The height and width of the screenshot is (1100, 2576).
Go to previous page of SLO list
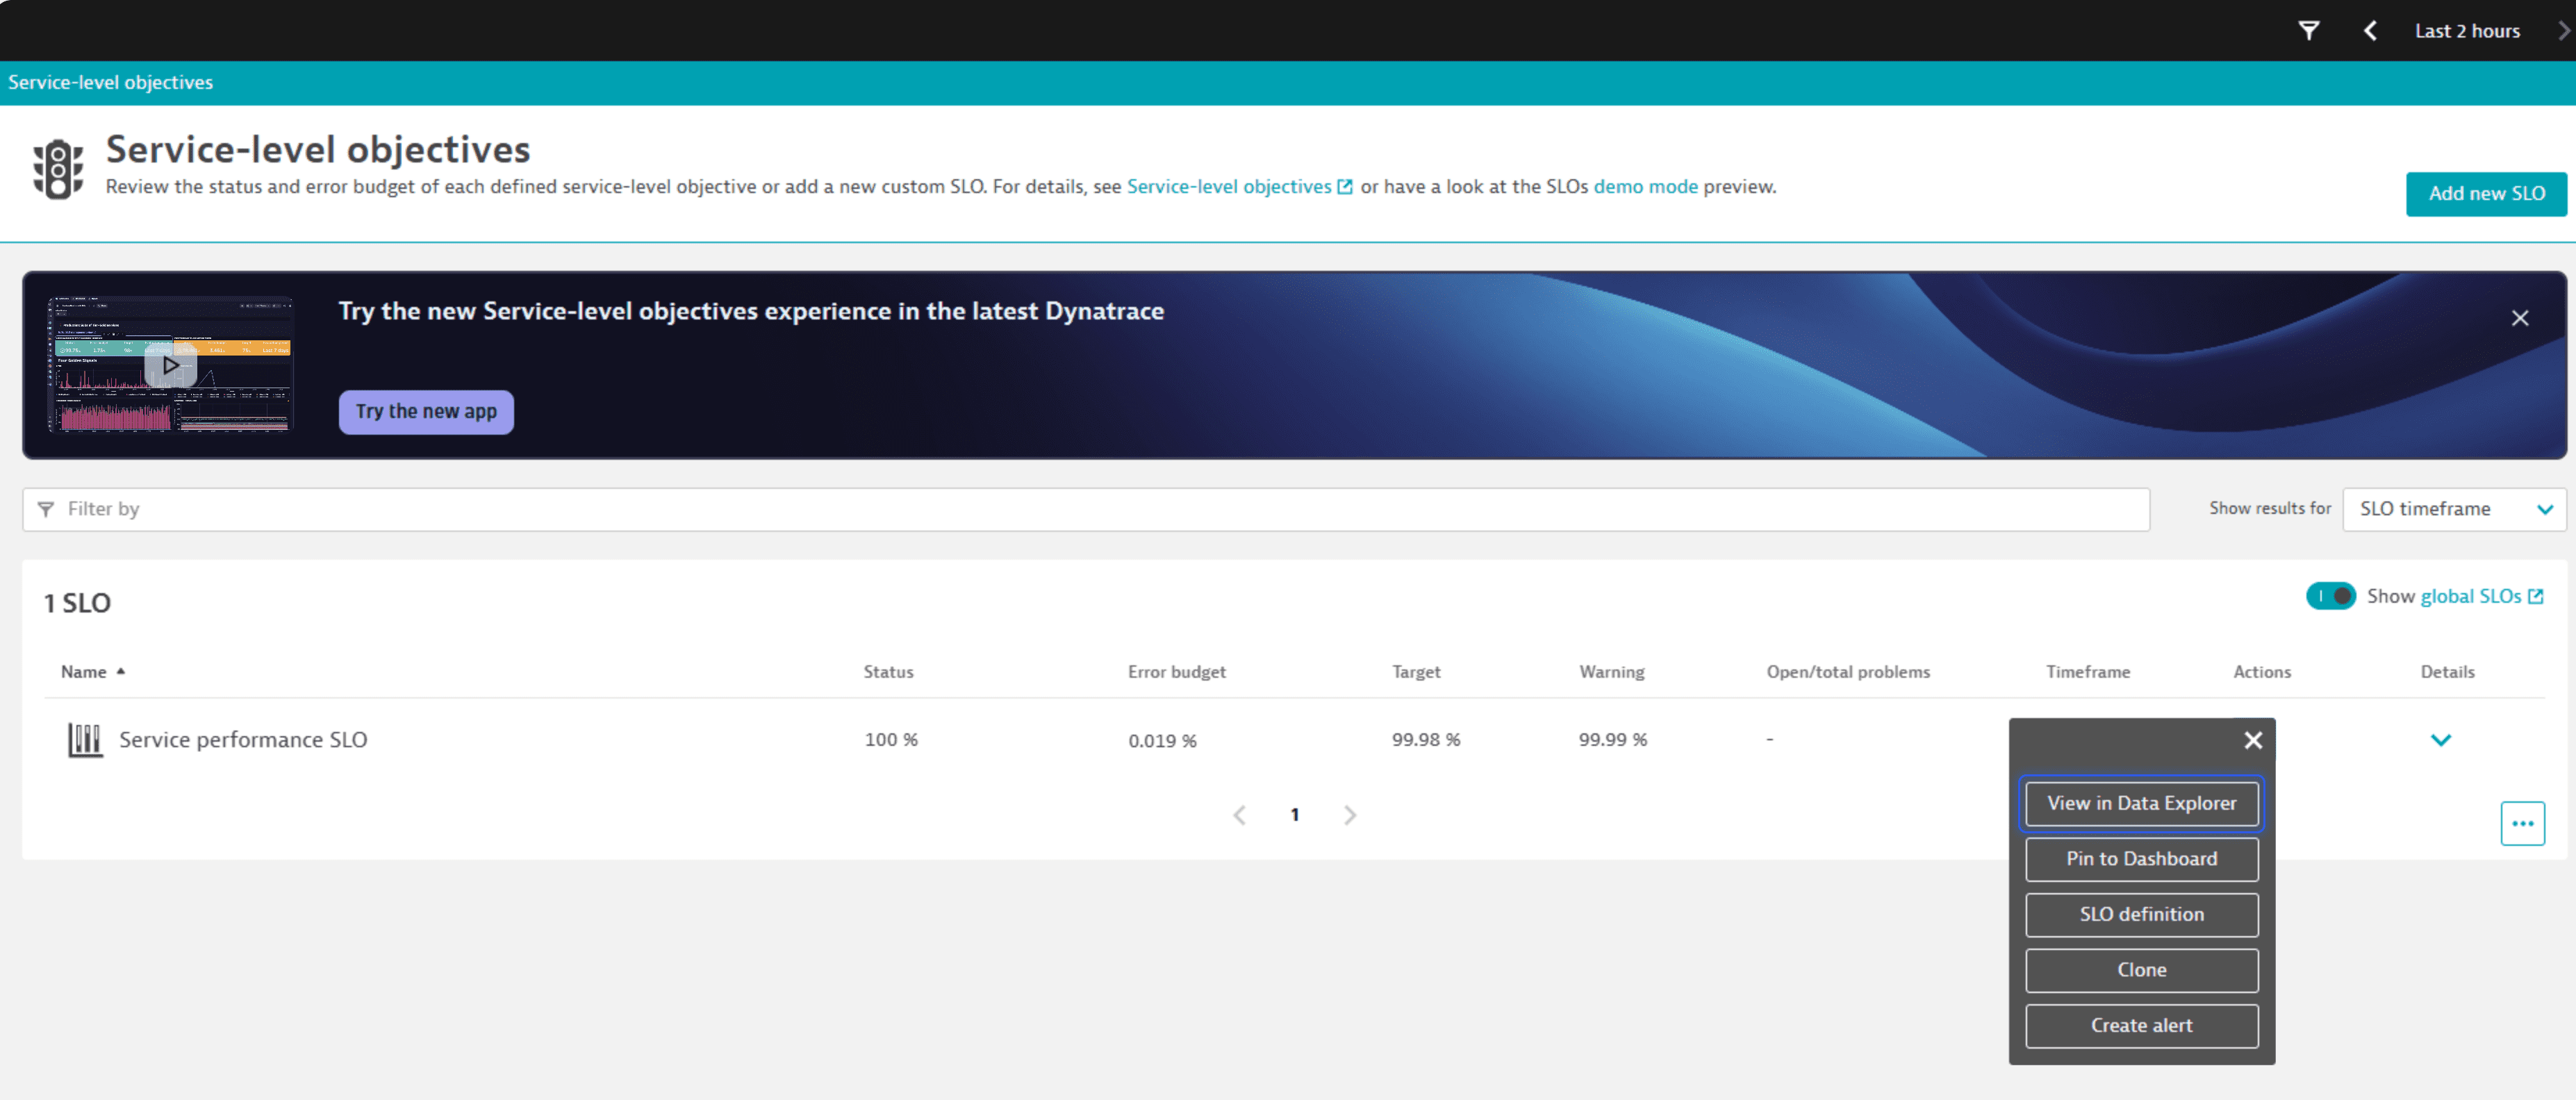(1239, 815)
